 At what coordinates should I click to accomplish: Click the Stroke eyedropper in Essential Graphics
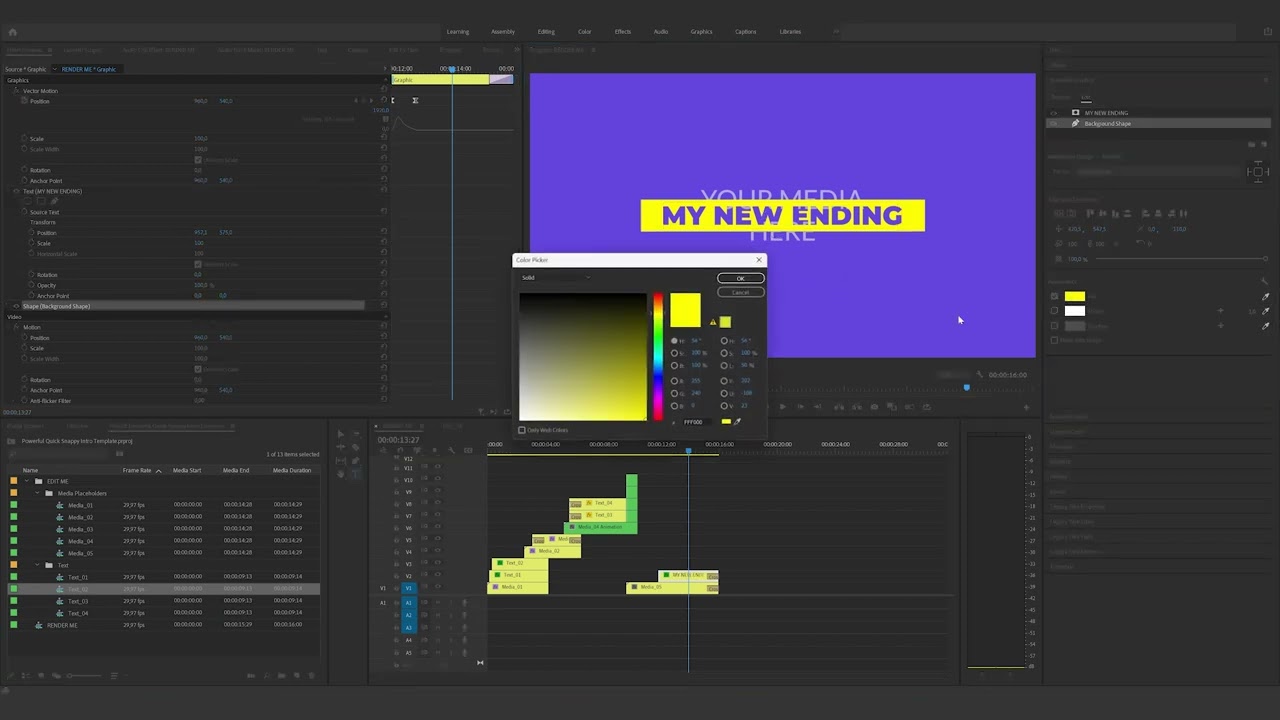click(x=1266, y=310)
